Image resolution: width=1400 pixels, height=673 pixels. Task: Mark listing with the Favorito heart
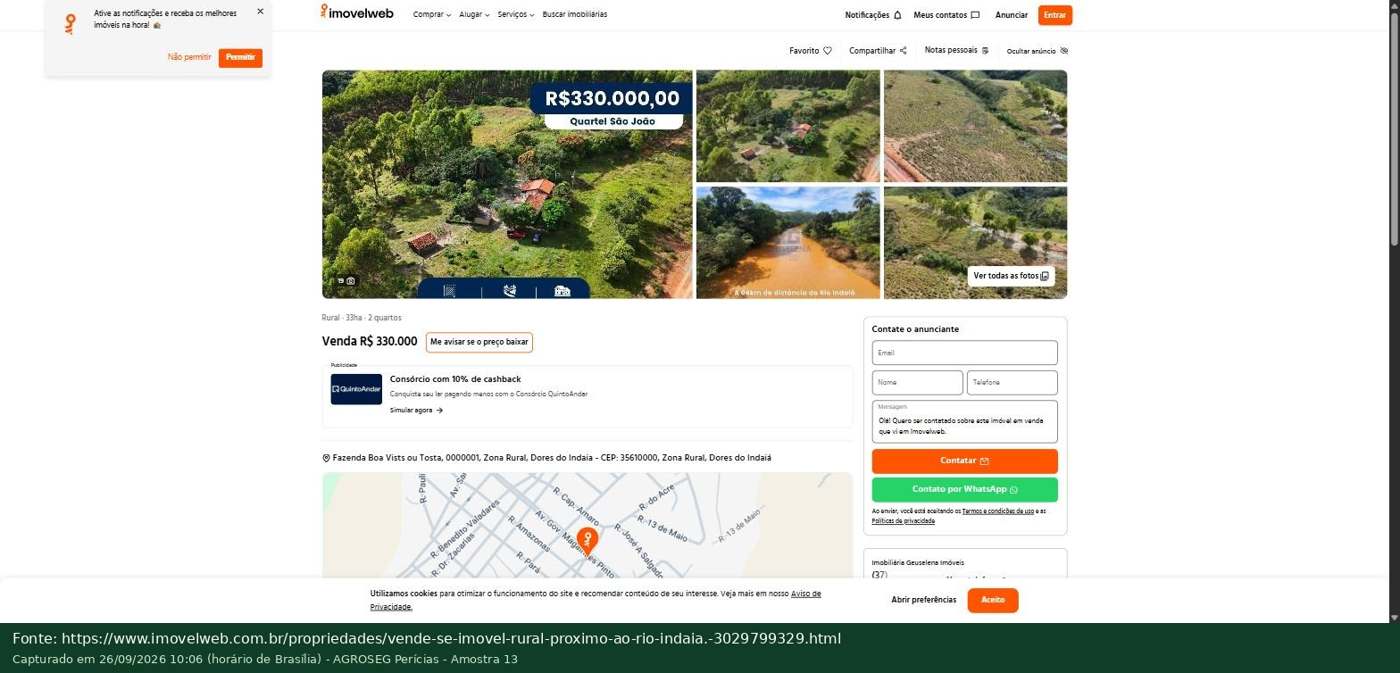point(827,51)
